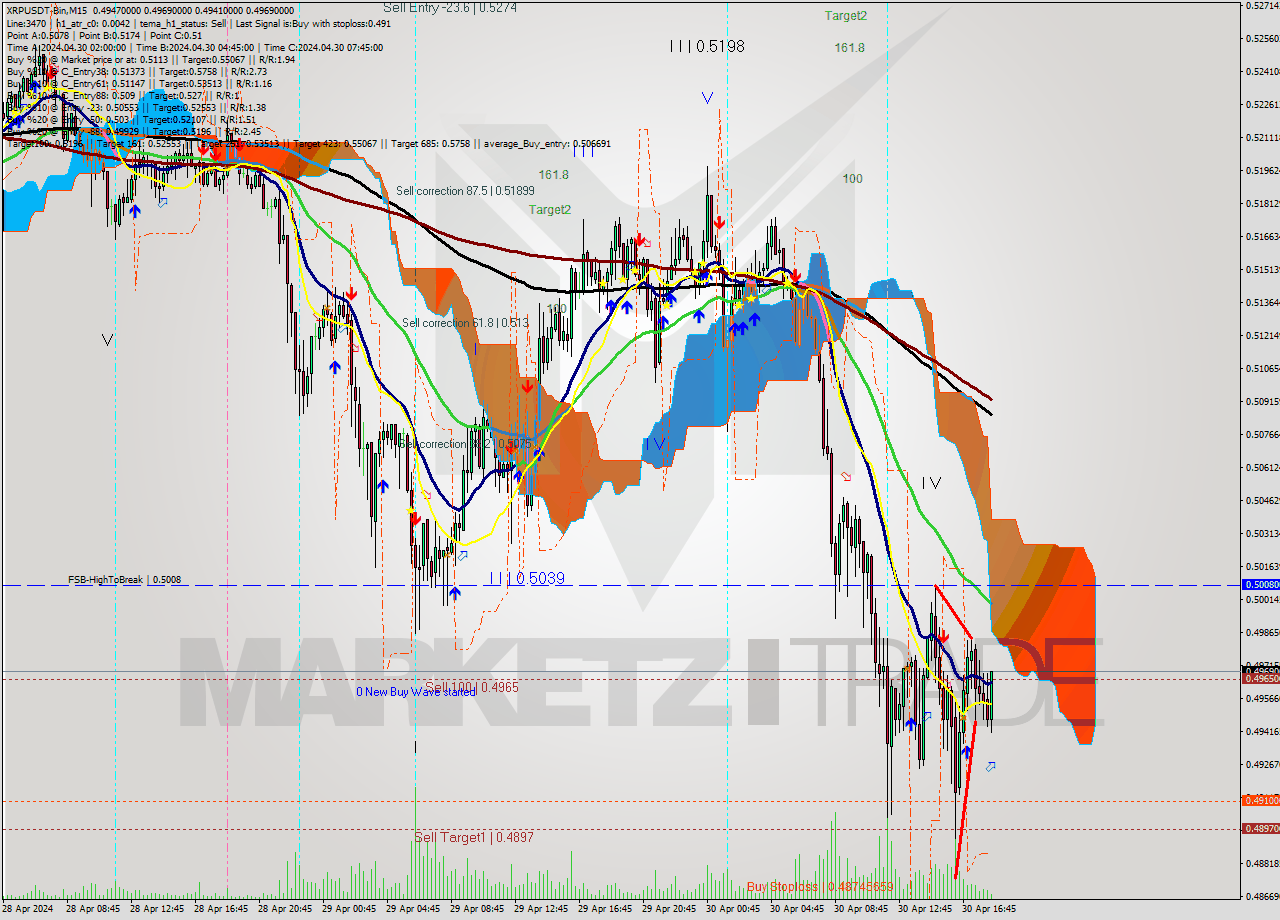Select 'Sell correction 61.8 | 0.513' label
The width and height of the screenshot is (1280, 920).
tap(465, 323)
